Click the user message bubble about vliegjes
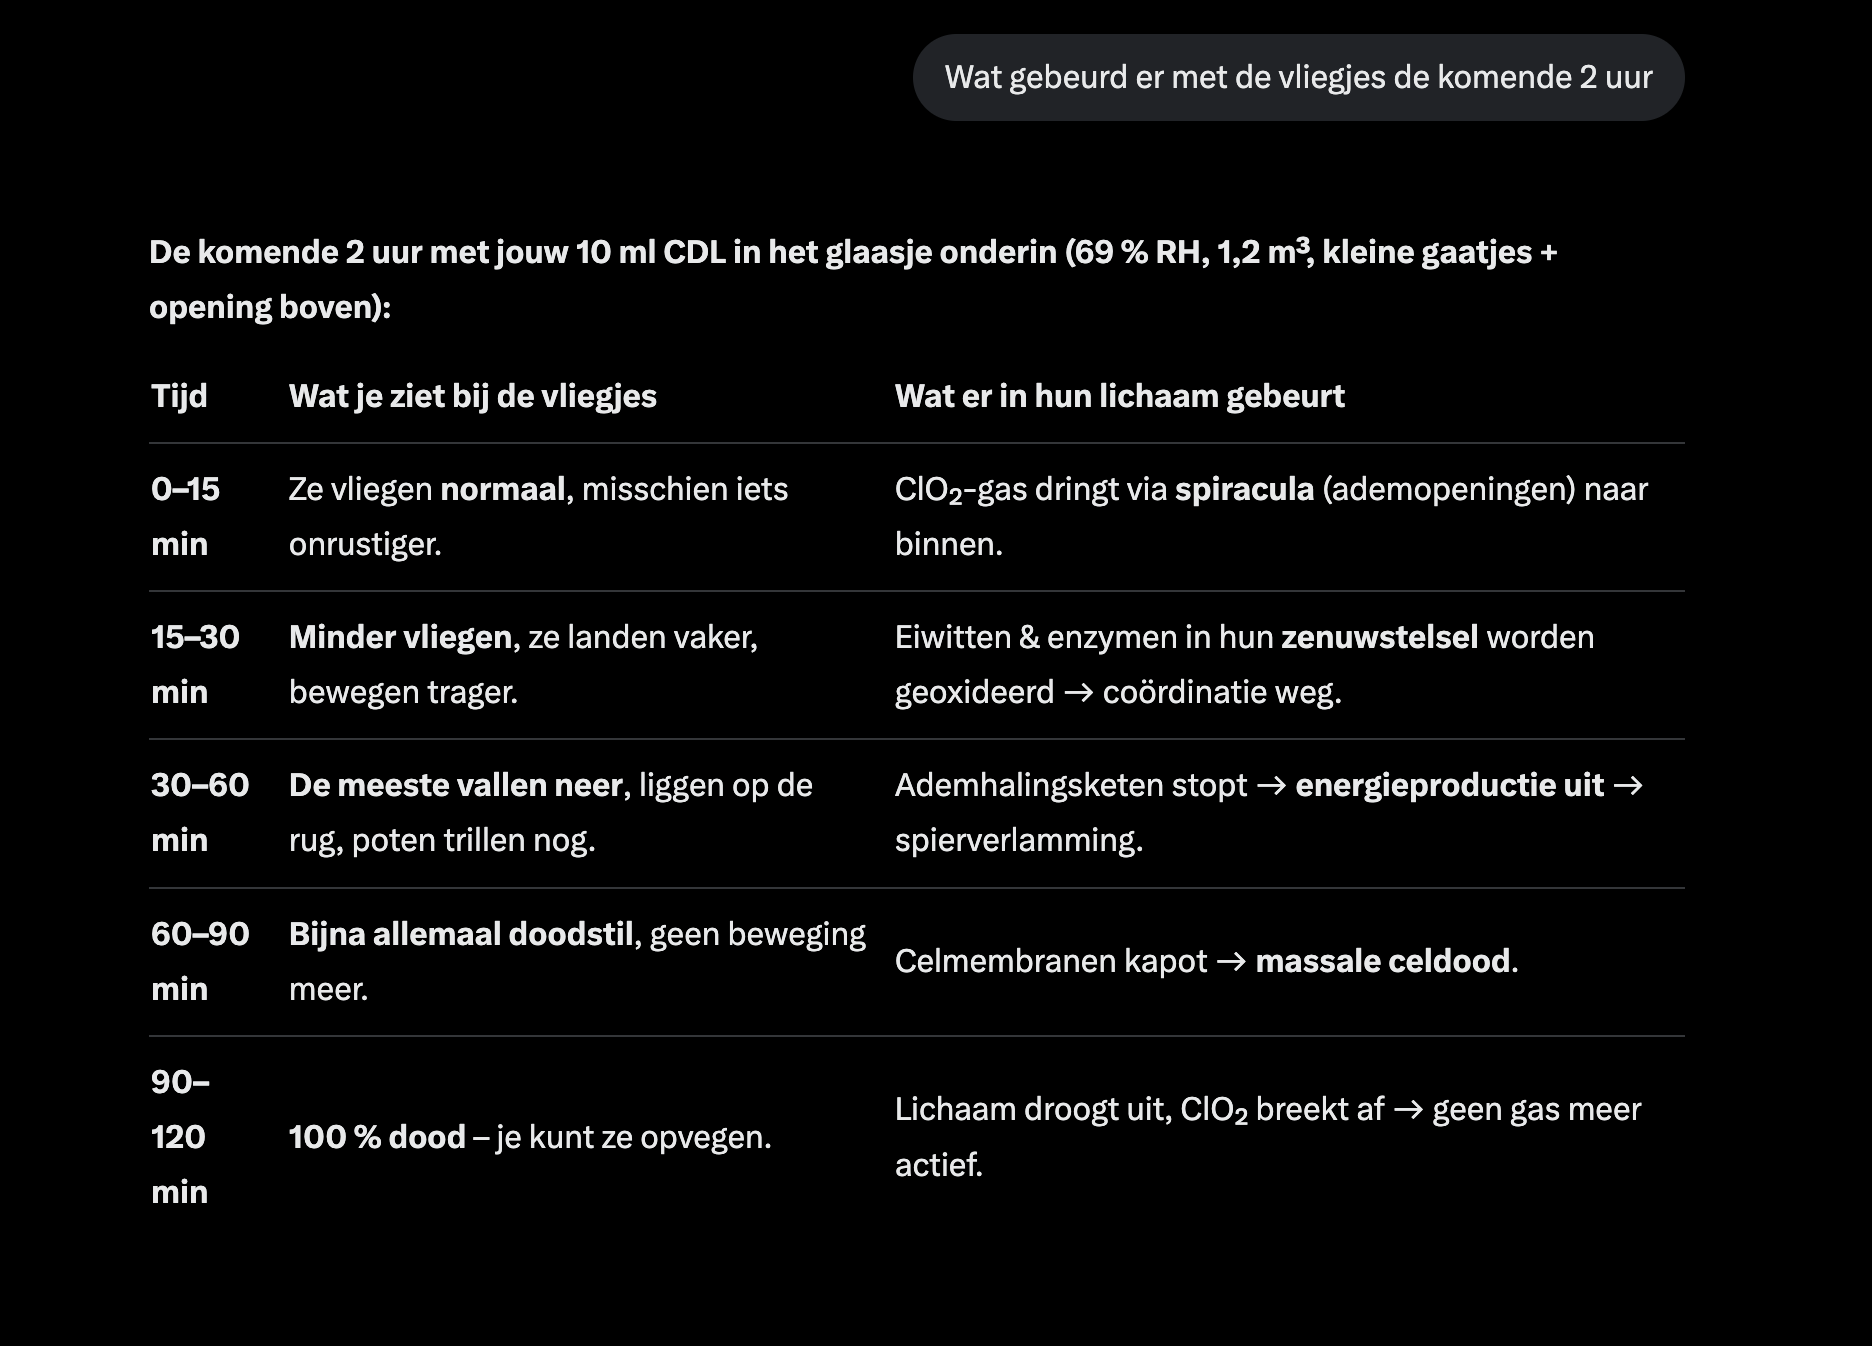 (1297, 77)
